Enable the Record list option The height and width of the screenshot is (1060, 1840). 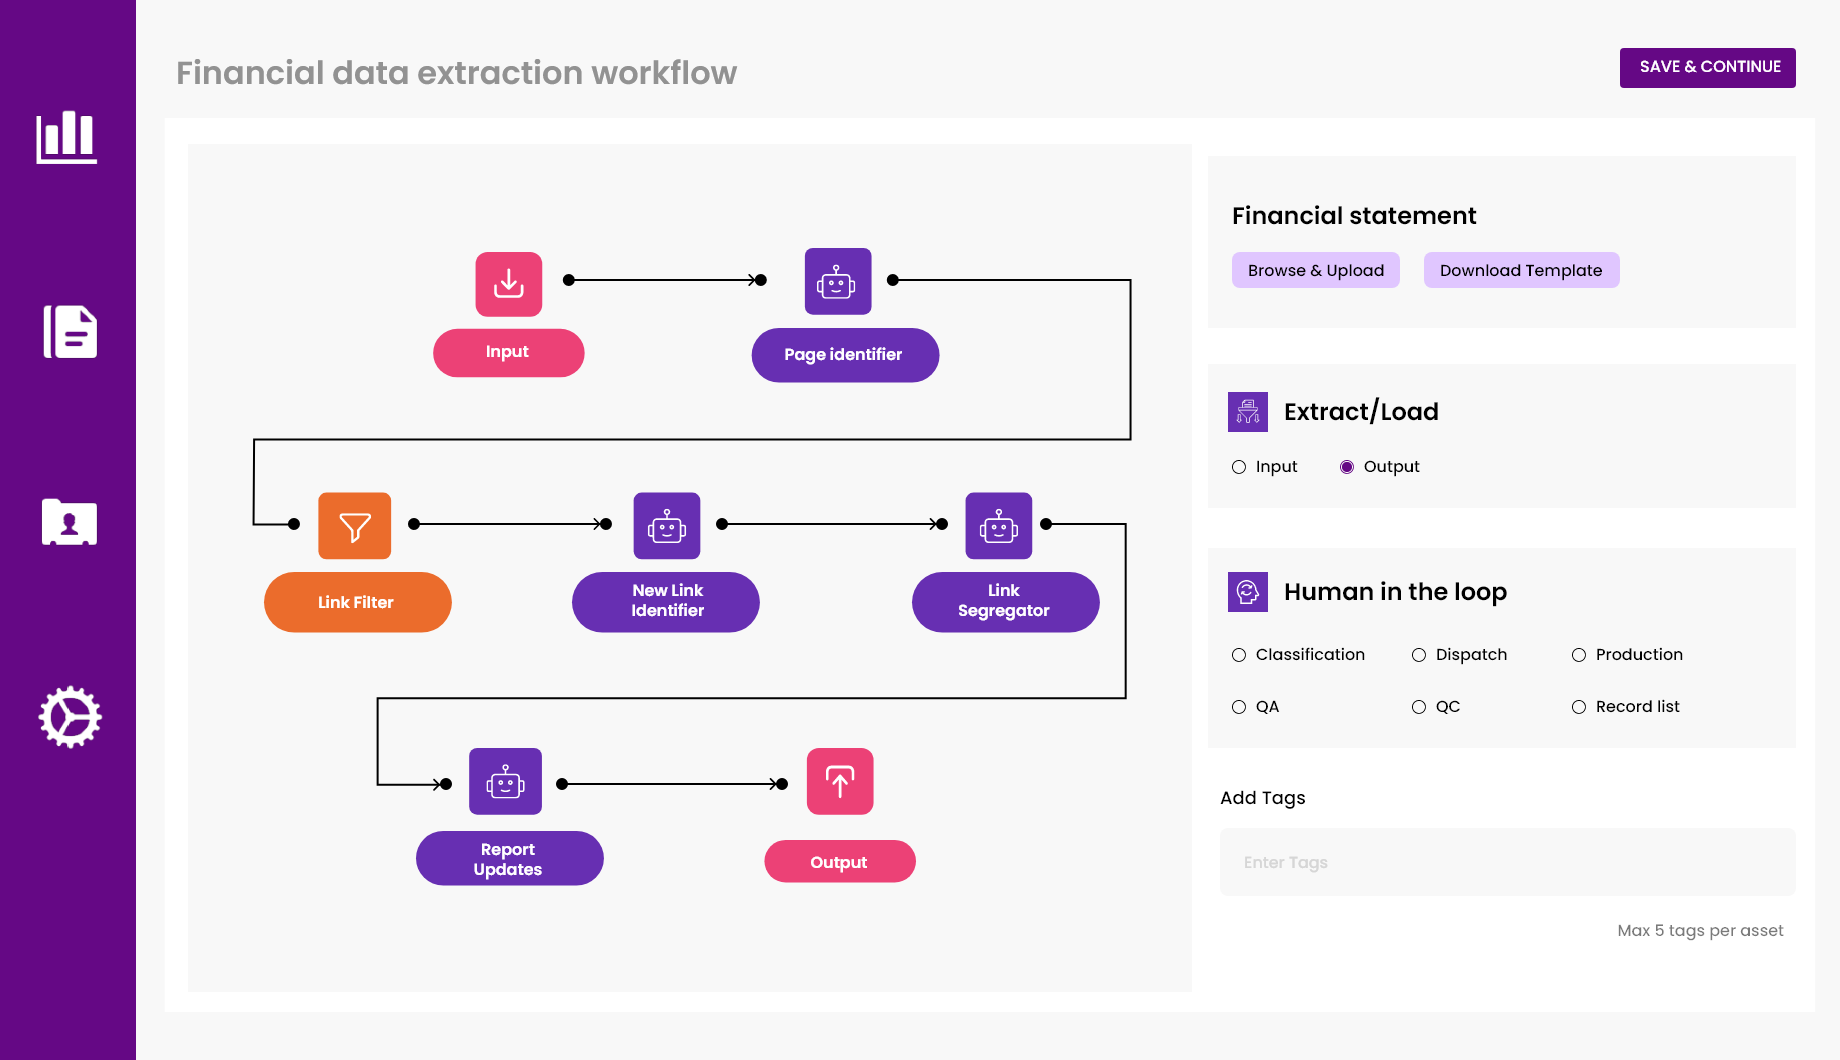point(1579,706)
